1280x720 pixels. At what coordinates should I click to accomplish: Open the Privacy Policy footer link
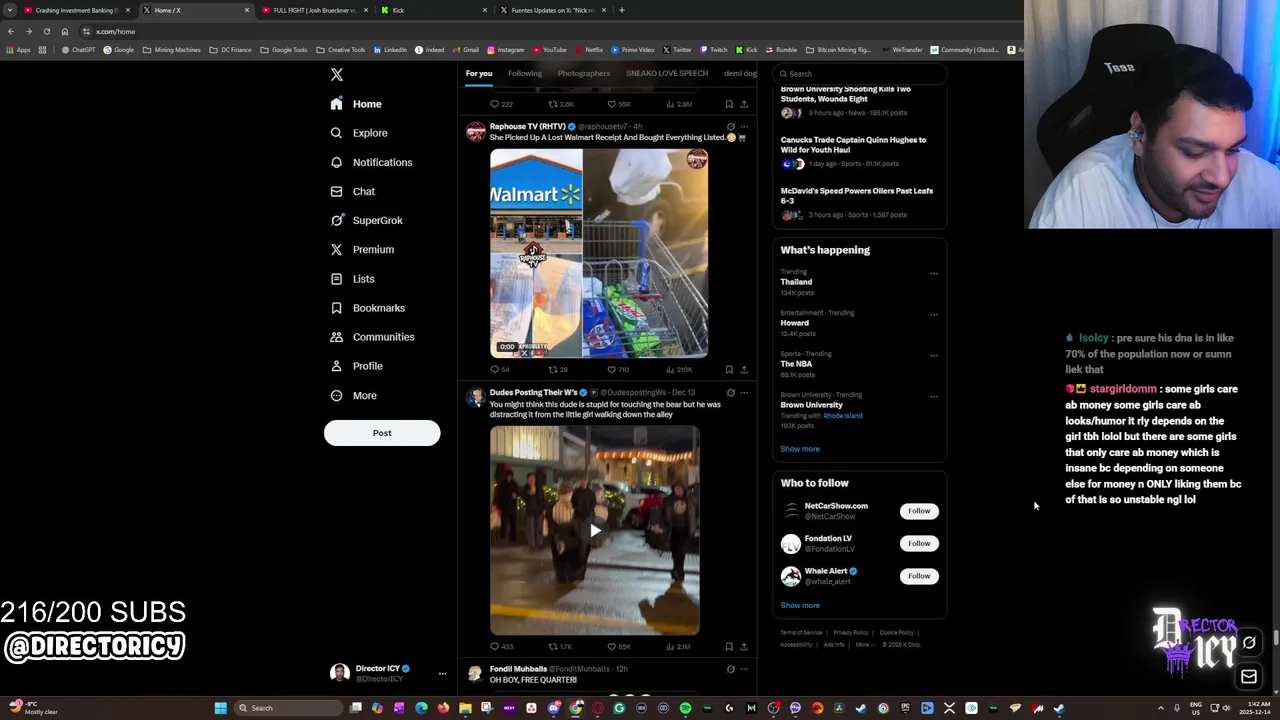pos(851,633)
